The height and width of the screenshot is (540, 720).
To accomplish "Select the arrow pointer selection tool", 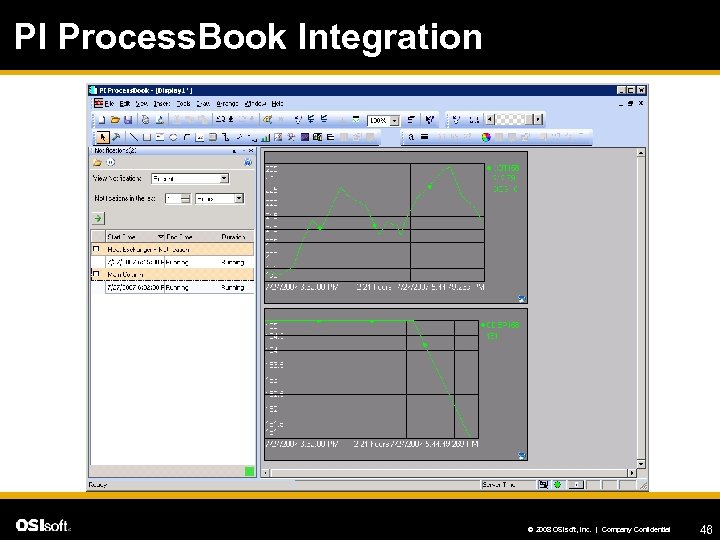I will point(103,137).
